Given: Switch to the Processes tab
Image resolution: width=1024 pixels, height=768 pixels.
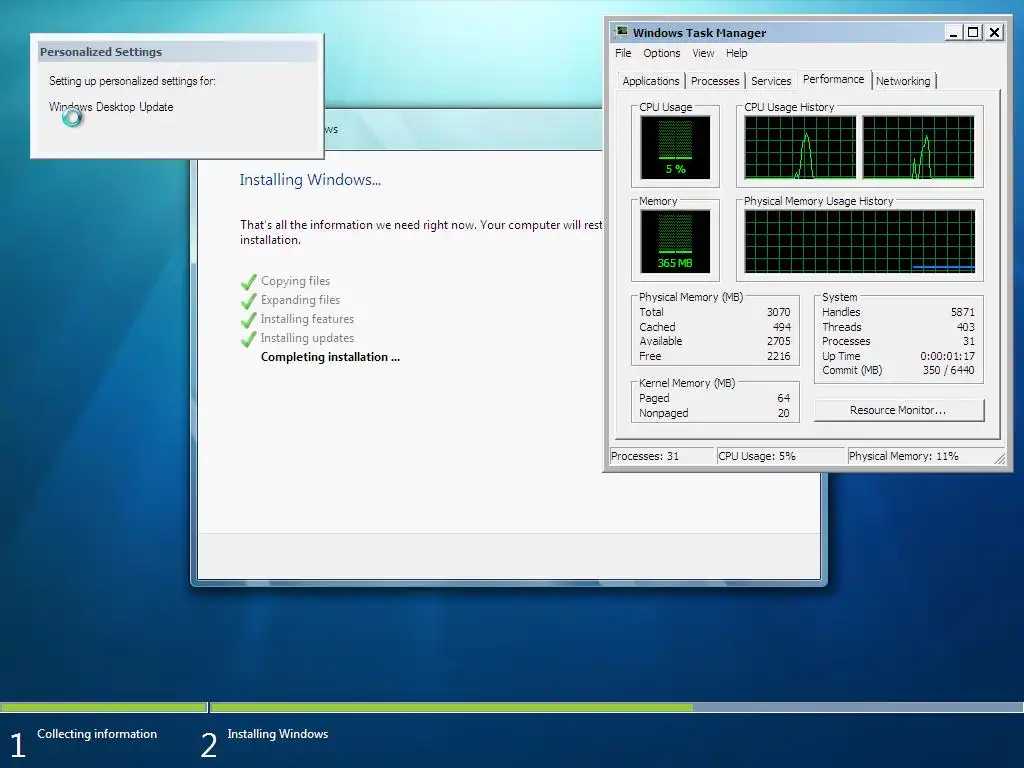Looking at the screenshot, I should click(x=715, y=81).
